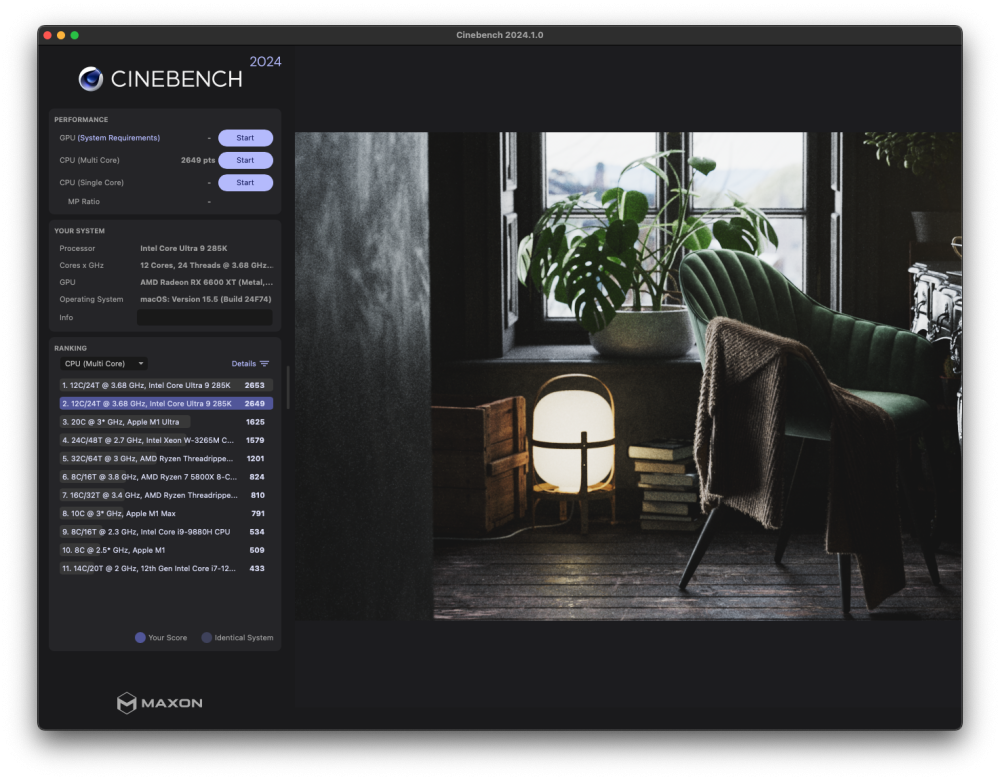Click the Details filter lines icon
This screenshot has height=780, width=1000.
(x=265, y=364)
